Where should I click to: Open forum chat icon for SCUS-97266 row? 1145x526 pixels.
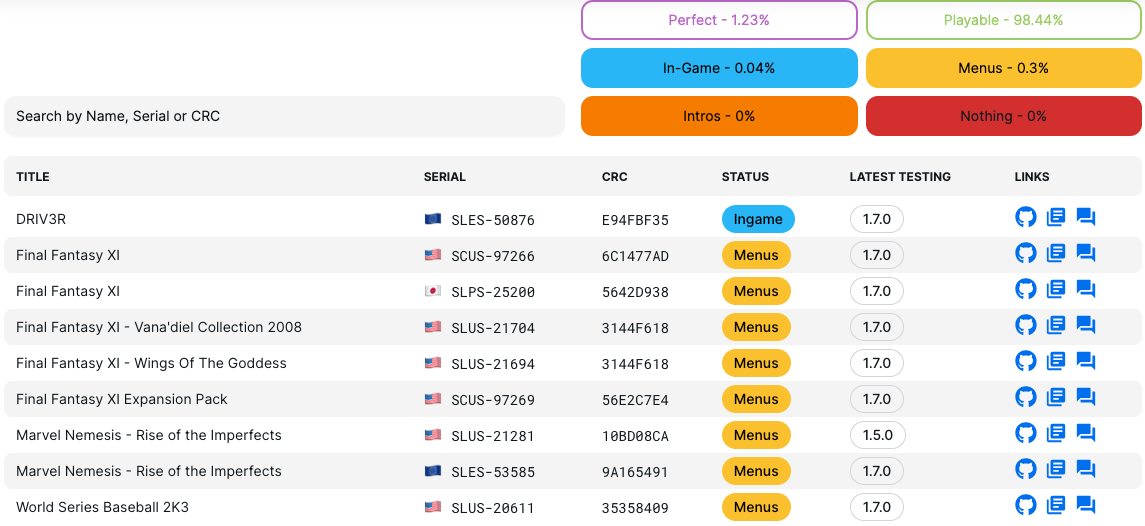click(1086, 254)
